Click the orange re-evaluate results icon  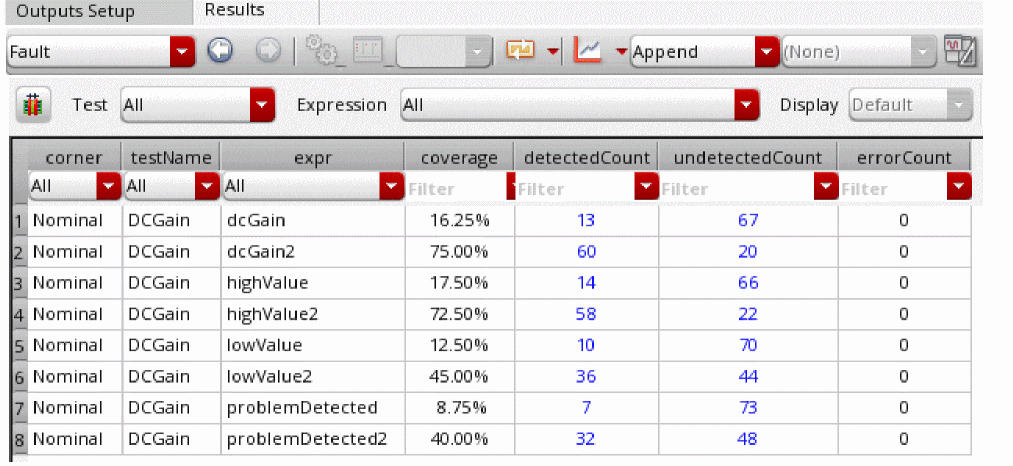[520, 50]
